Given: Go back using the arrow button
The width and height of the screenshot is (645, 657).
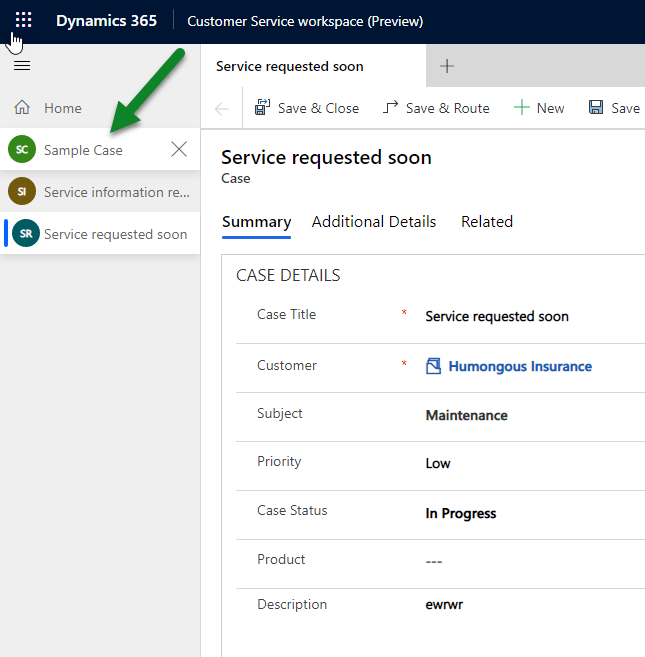Looking at the screenshot, I should (x=221, y=108).
